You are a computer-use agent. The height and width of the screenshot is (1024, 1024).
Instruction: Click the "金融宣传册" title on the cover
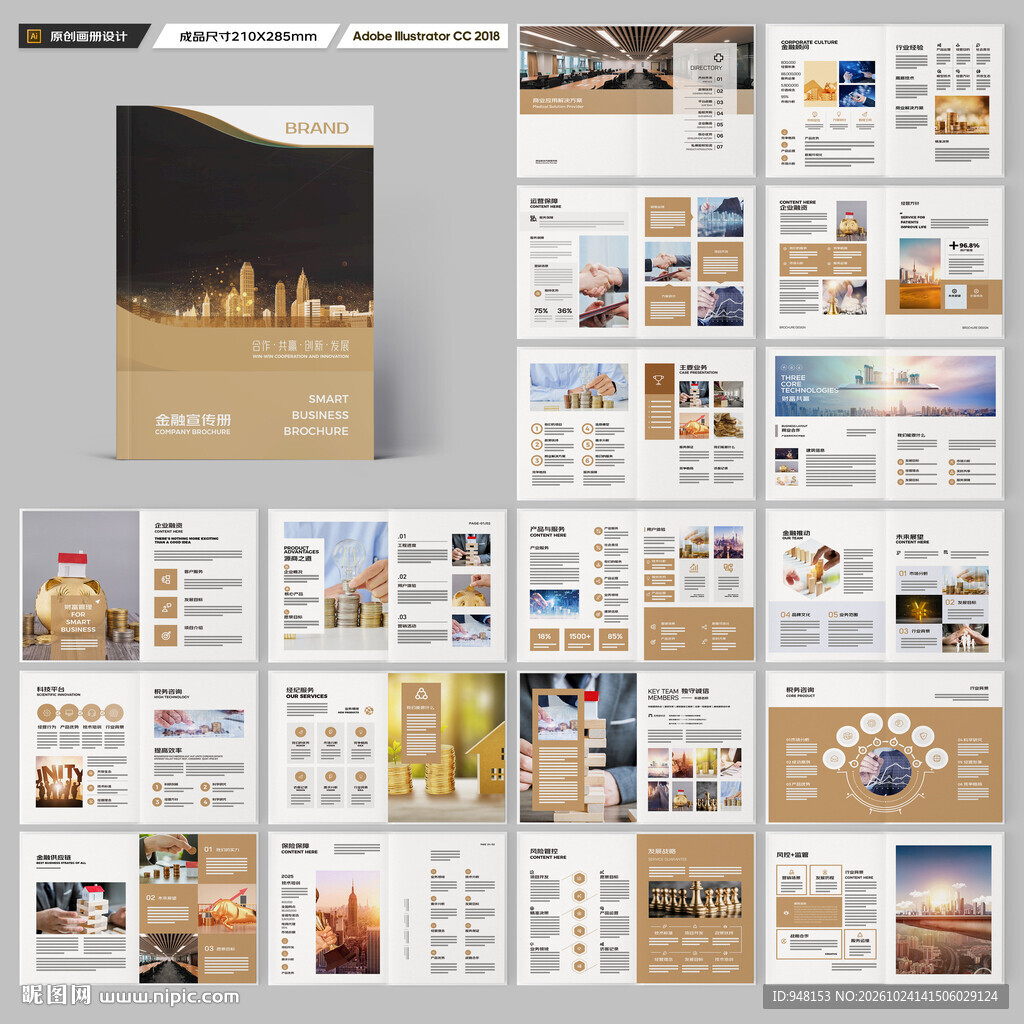coord(193,419)
